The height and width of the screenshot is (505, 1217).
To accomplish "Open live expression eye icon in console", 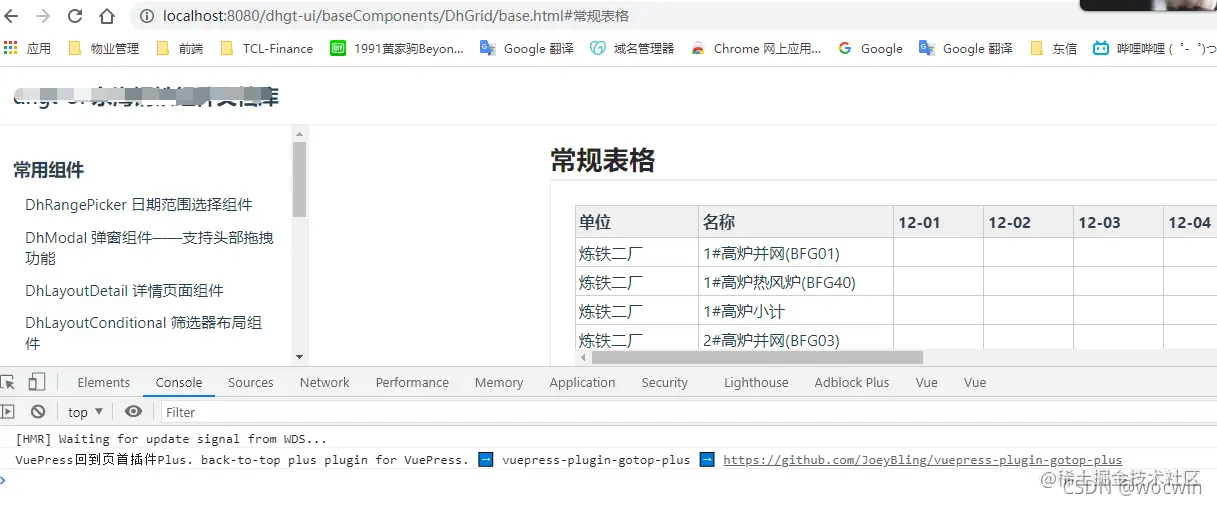I will click(133, 411).
